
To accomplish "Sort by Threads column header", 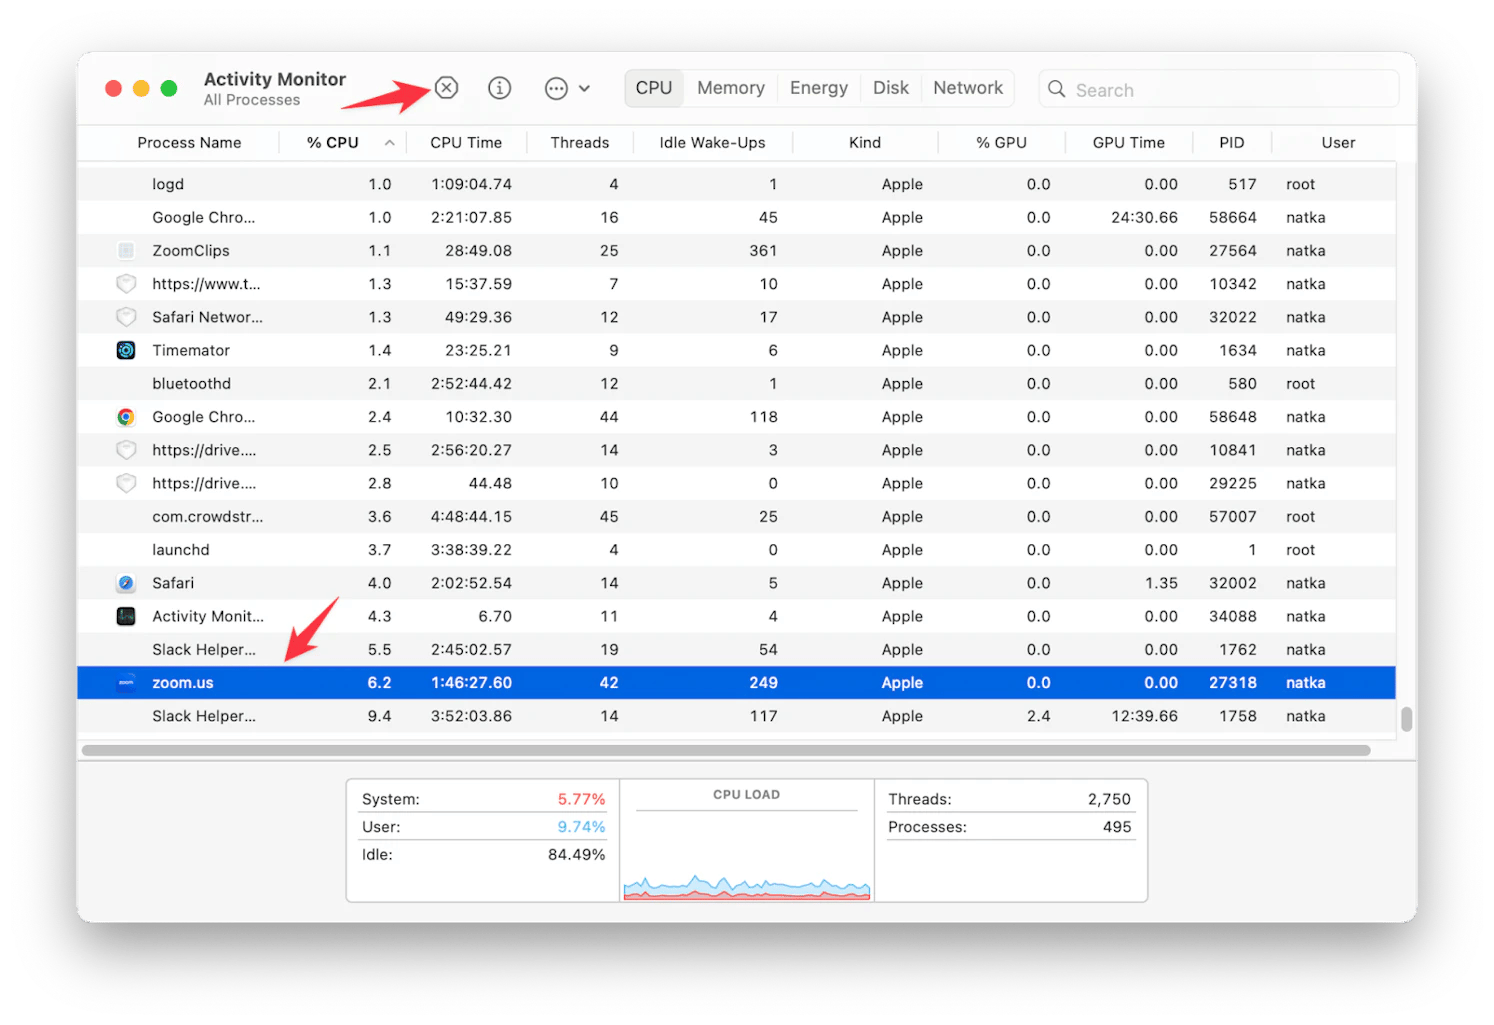I will 580,143.
